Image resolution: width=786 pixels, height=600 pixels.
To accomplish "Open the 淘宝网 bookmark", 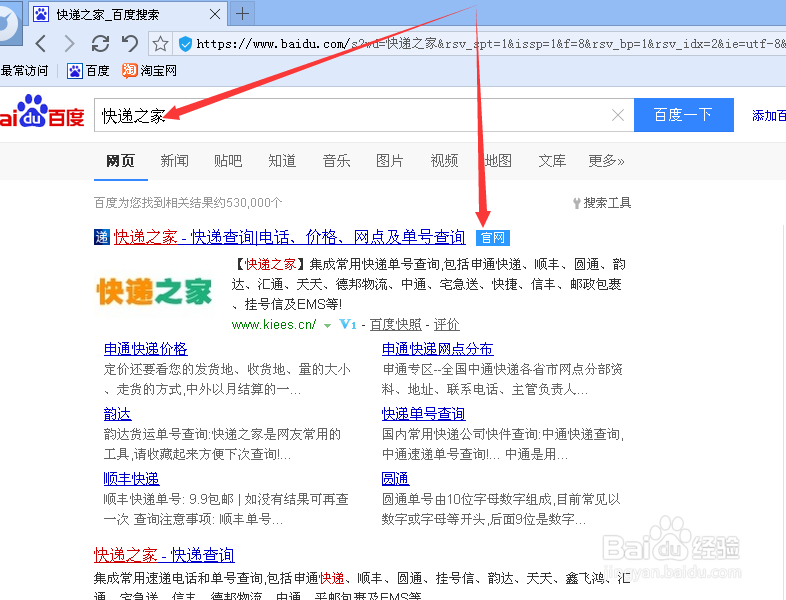I will click(149, 71).
